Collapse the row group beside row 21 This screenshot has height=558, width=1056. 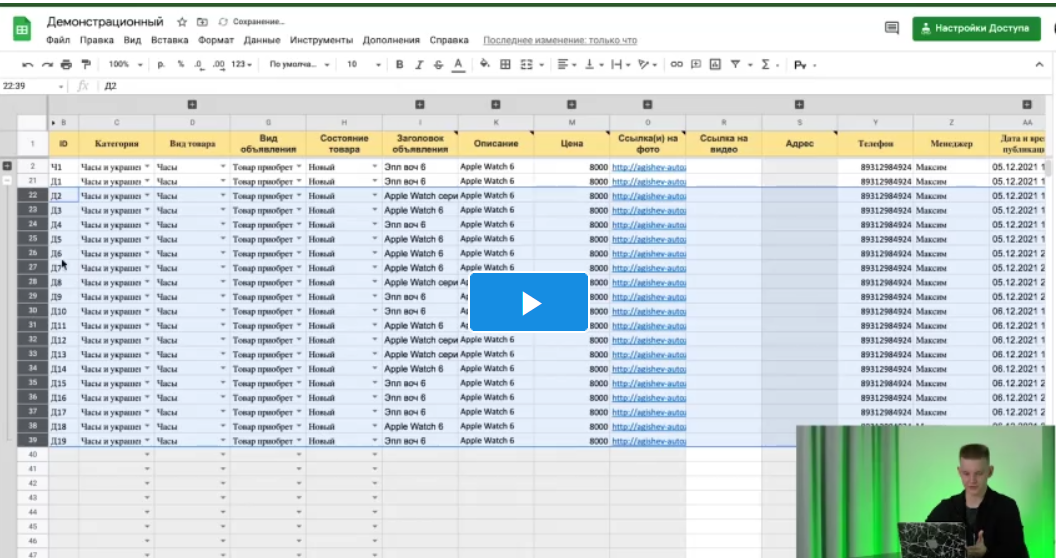7,180
